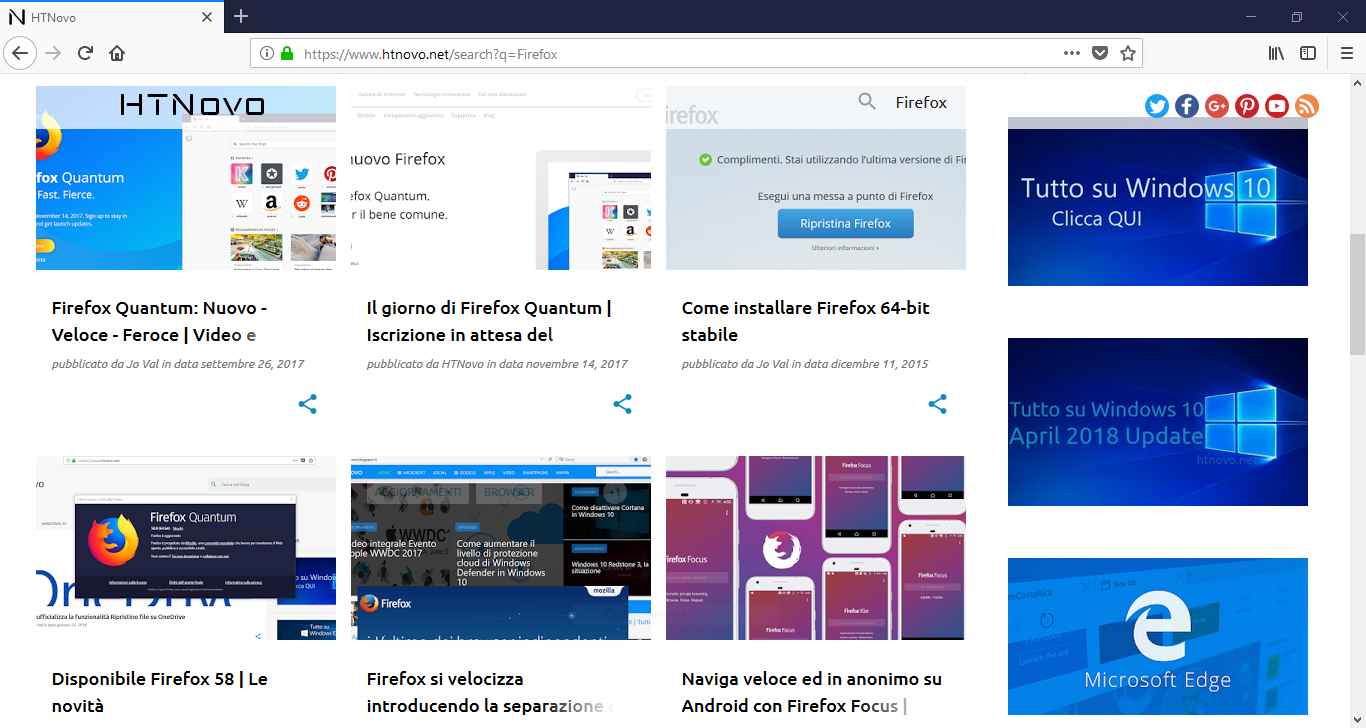This screenshot has width=1366, height=728.
Task: Share Come installare Firefox 64-bit post
Action: pos(938,404)
